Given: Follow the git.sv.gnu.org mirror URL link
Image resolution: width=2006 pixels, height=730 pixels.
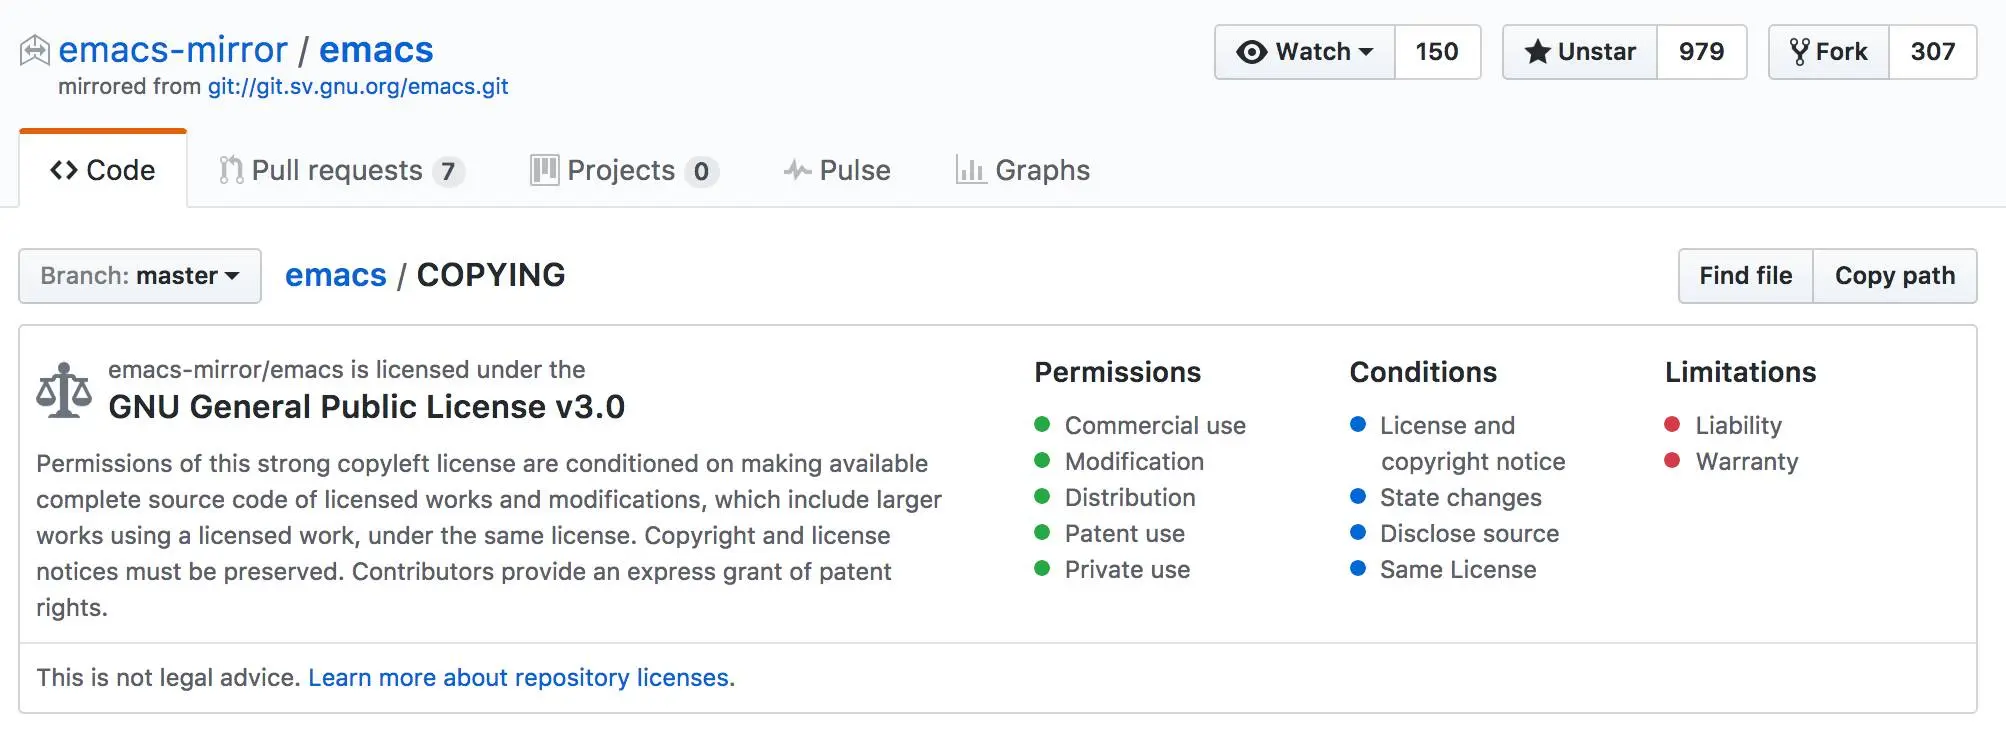Looking at the screenshot, I should [x=358, y=87].
